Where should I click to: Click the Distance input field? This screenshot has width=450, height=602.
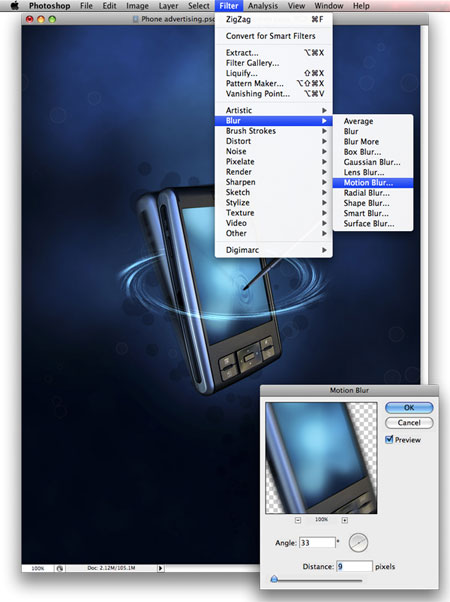point(354,566)
